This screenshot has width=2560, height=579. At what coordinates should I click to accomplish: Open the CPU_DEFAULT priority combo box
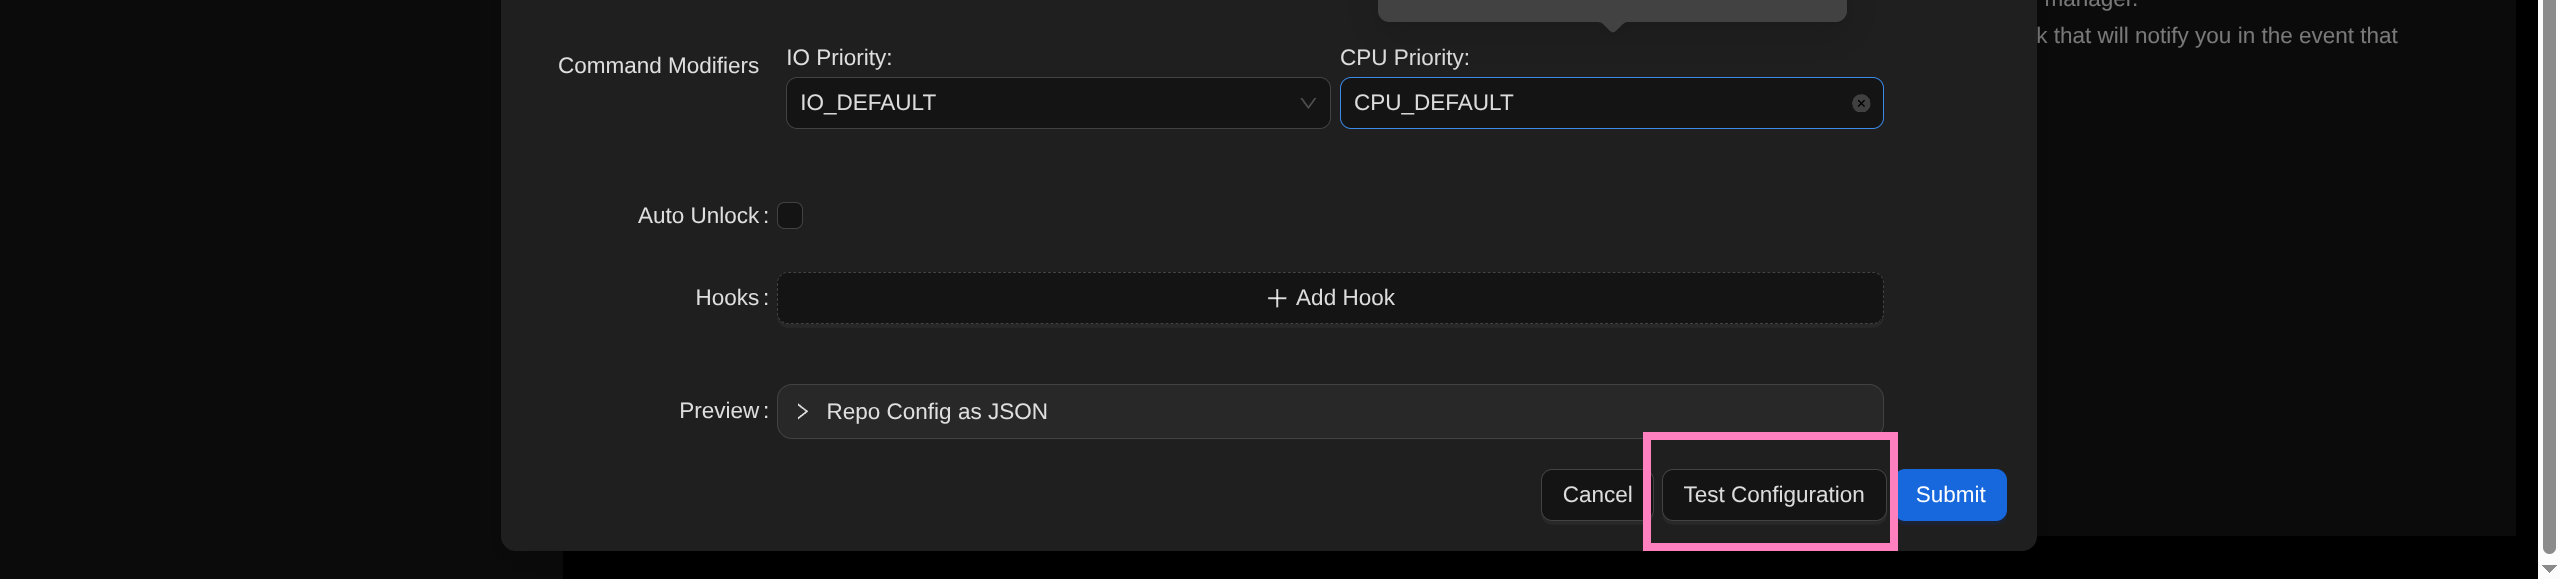pos(1596,103)
